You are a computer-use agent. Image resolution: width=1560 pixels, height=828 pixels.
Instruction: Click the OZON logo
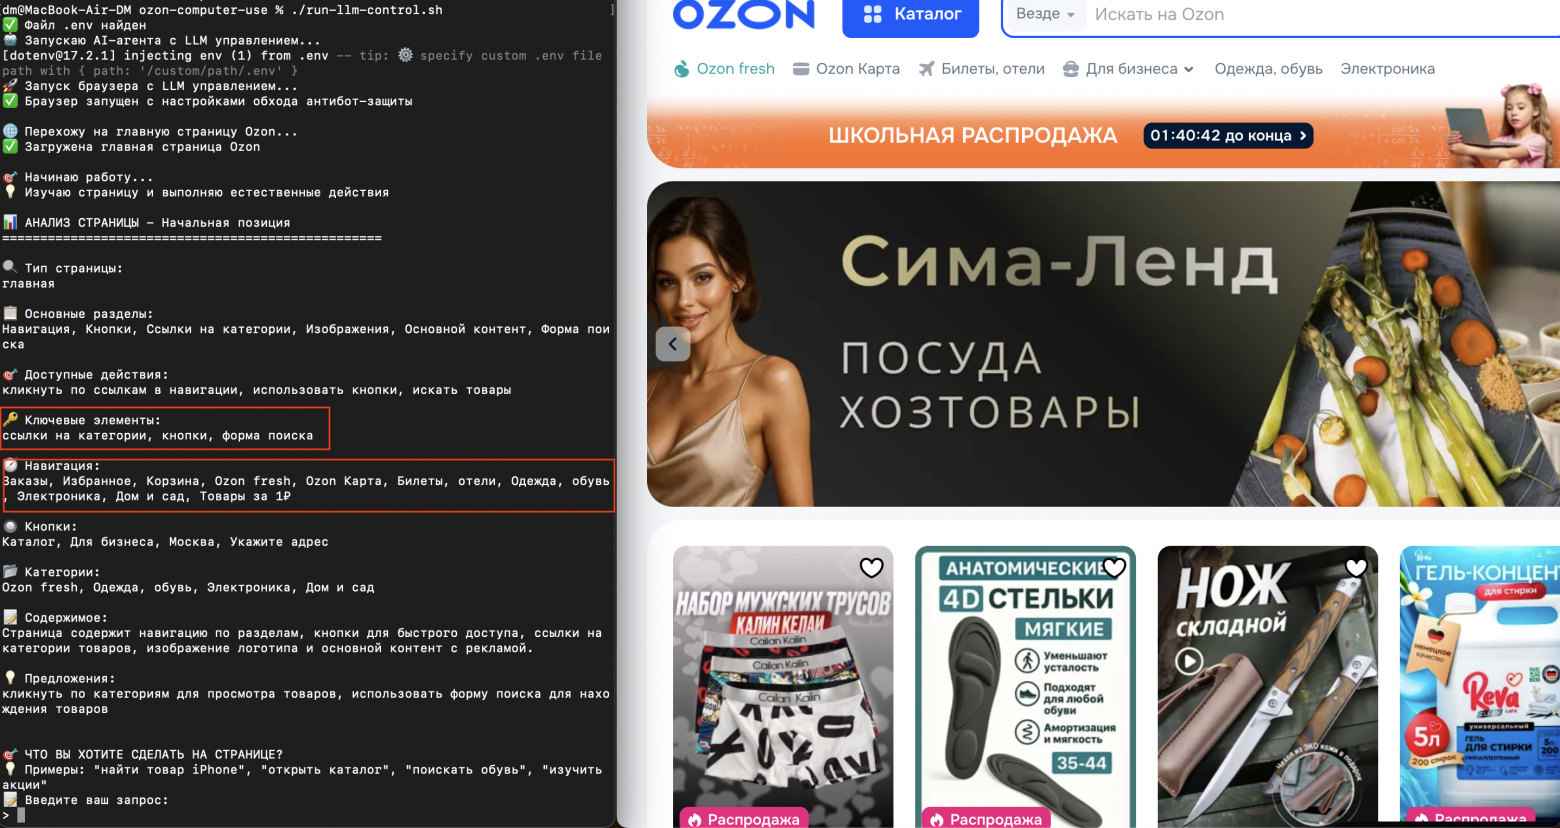click(744, 17)
